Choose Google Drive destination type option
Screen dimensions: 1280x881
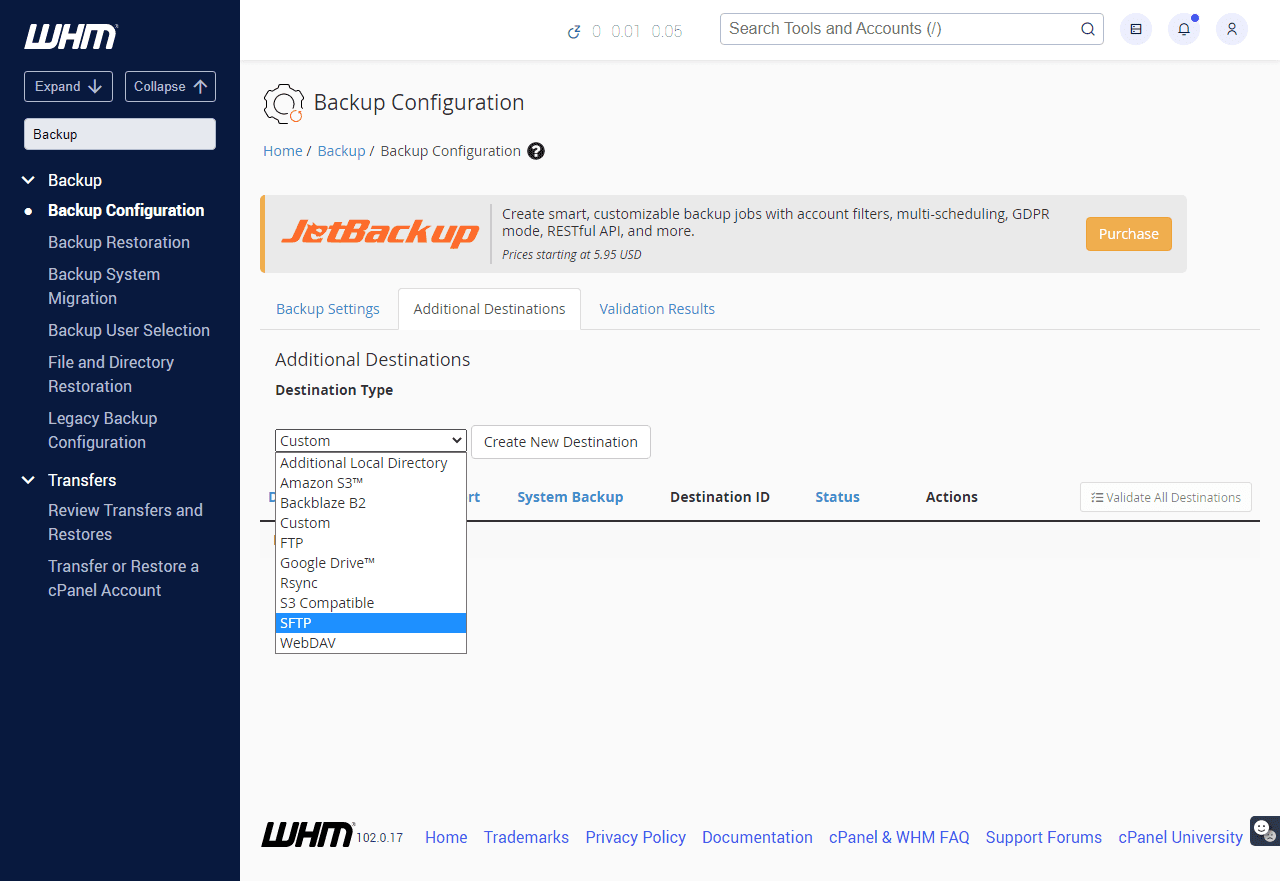pos(370,563)
